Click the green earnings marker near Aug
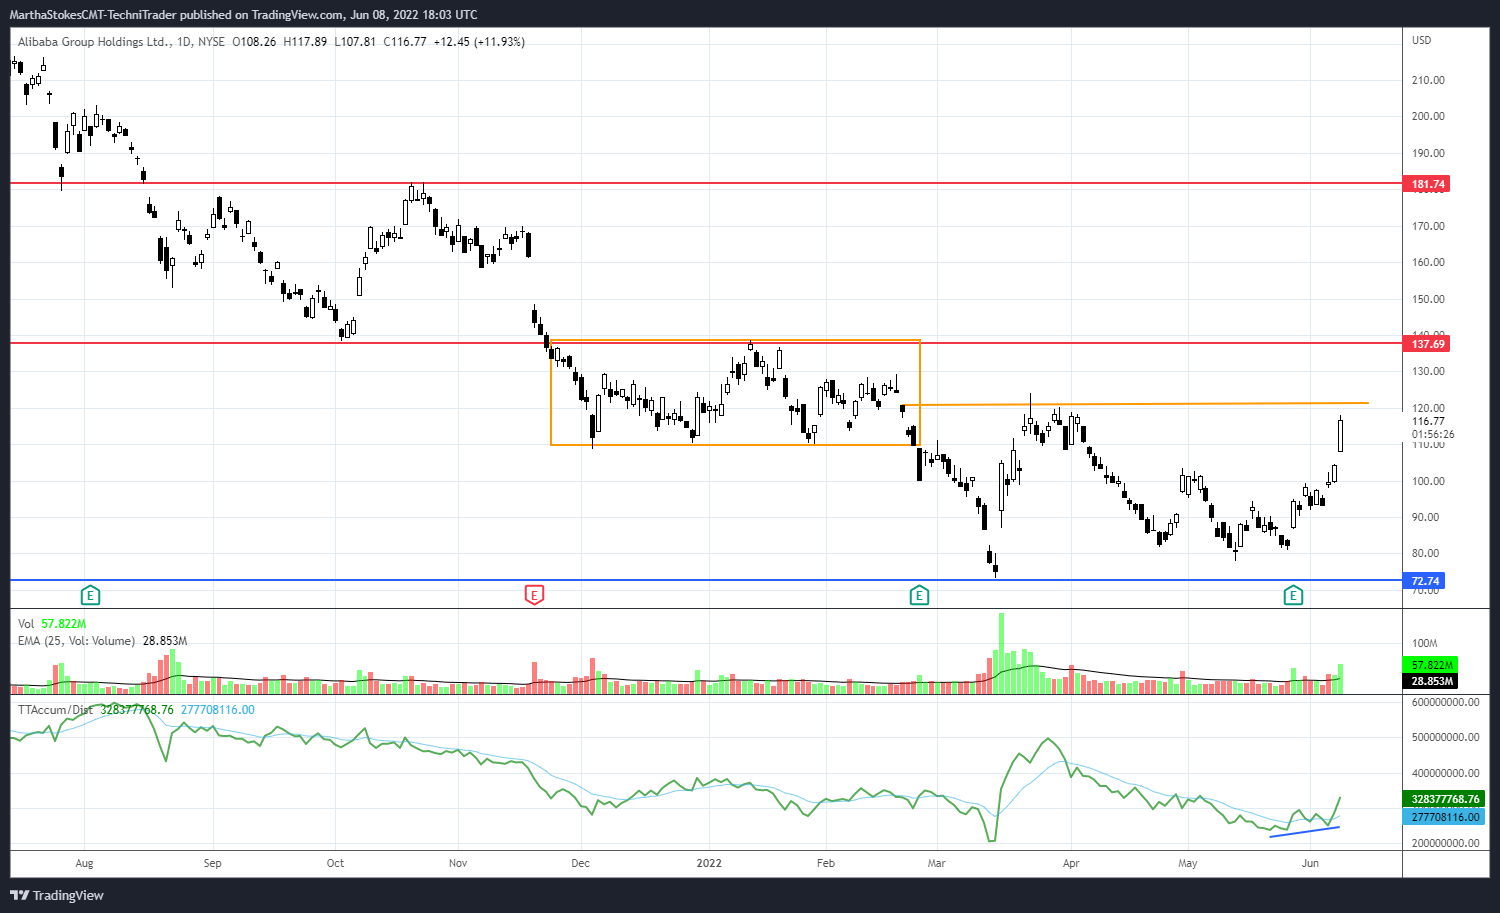This screenshot has width=1500, height=913. point(90,596)
